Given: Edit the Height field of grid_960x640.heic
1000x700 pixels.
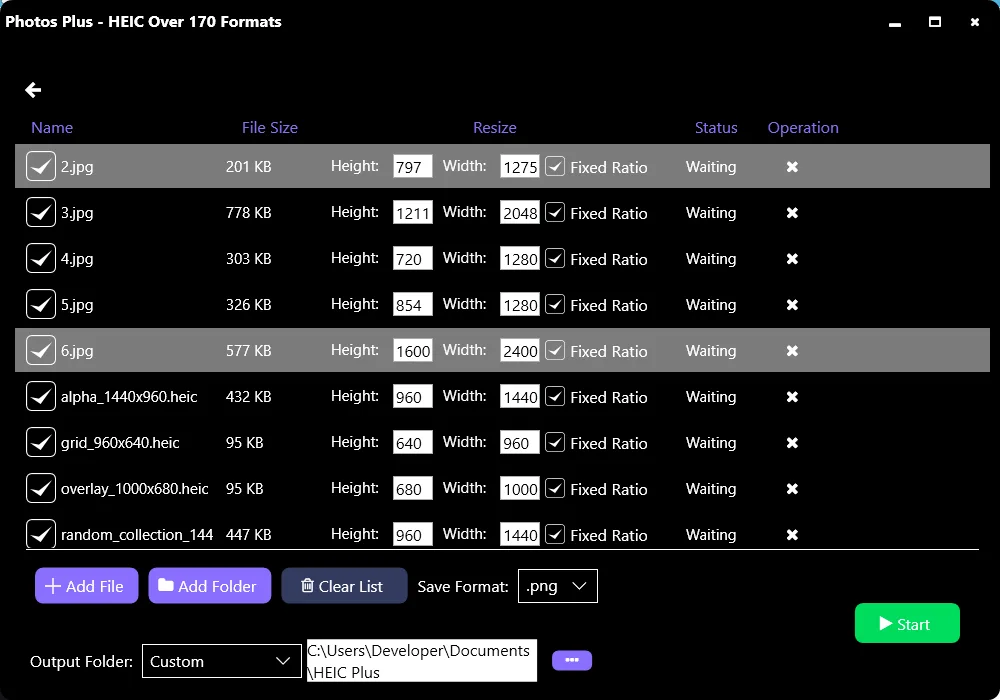Looking at the screenshot, I should pyautogui.click(x=413, y=442).
